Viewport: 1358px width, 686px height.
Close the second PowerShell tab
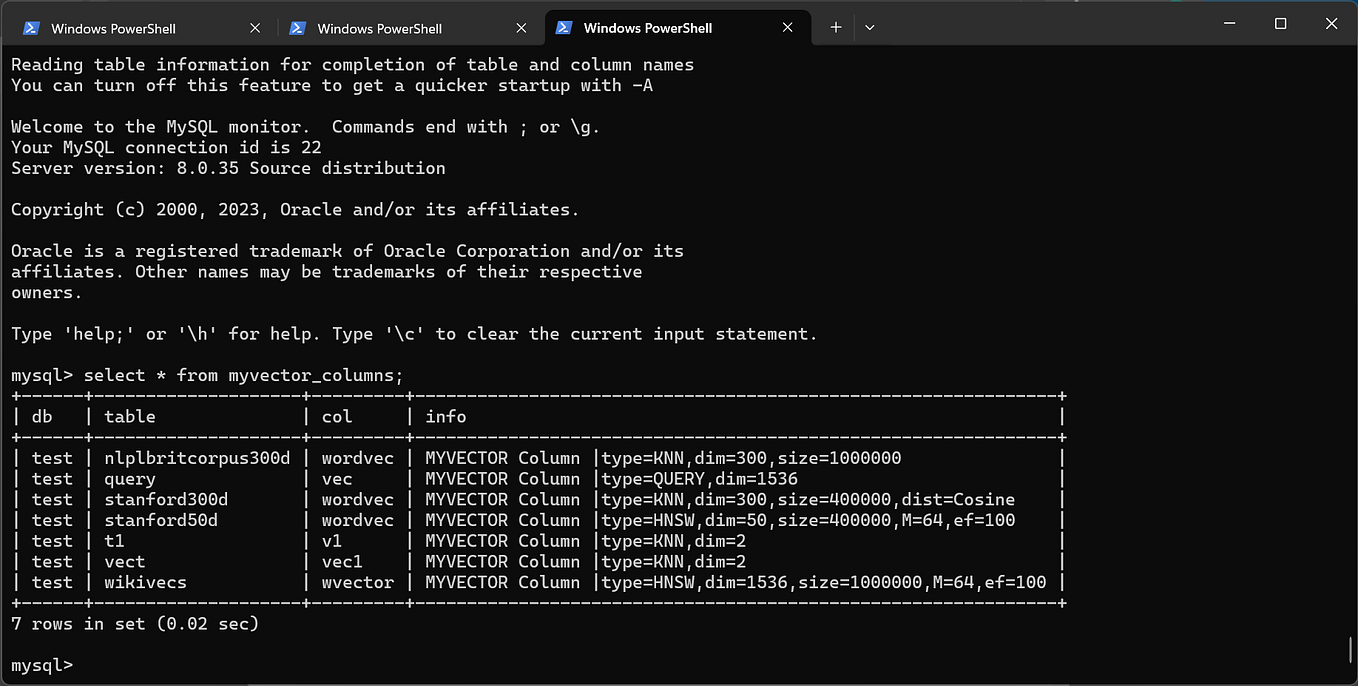click(x=521, y=28)
